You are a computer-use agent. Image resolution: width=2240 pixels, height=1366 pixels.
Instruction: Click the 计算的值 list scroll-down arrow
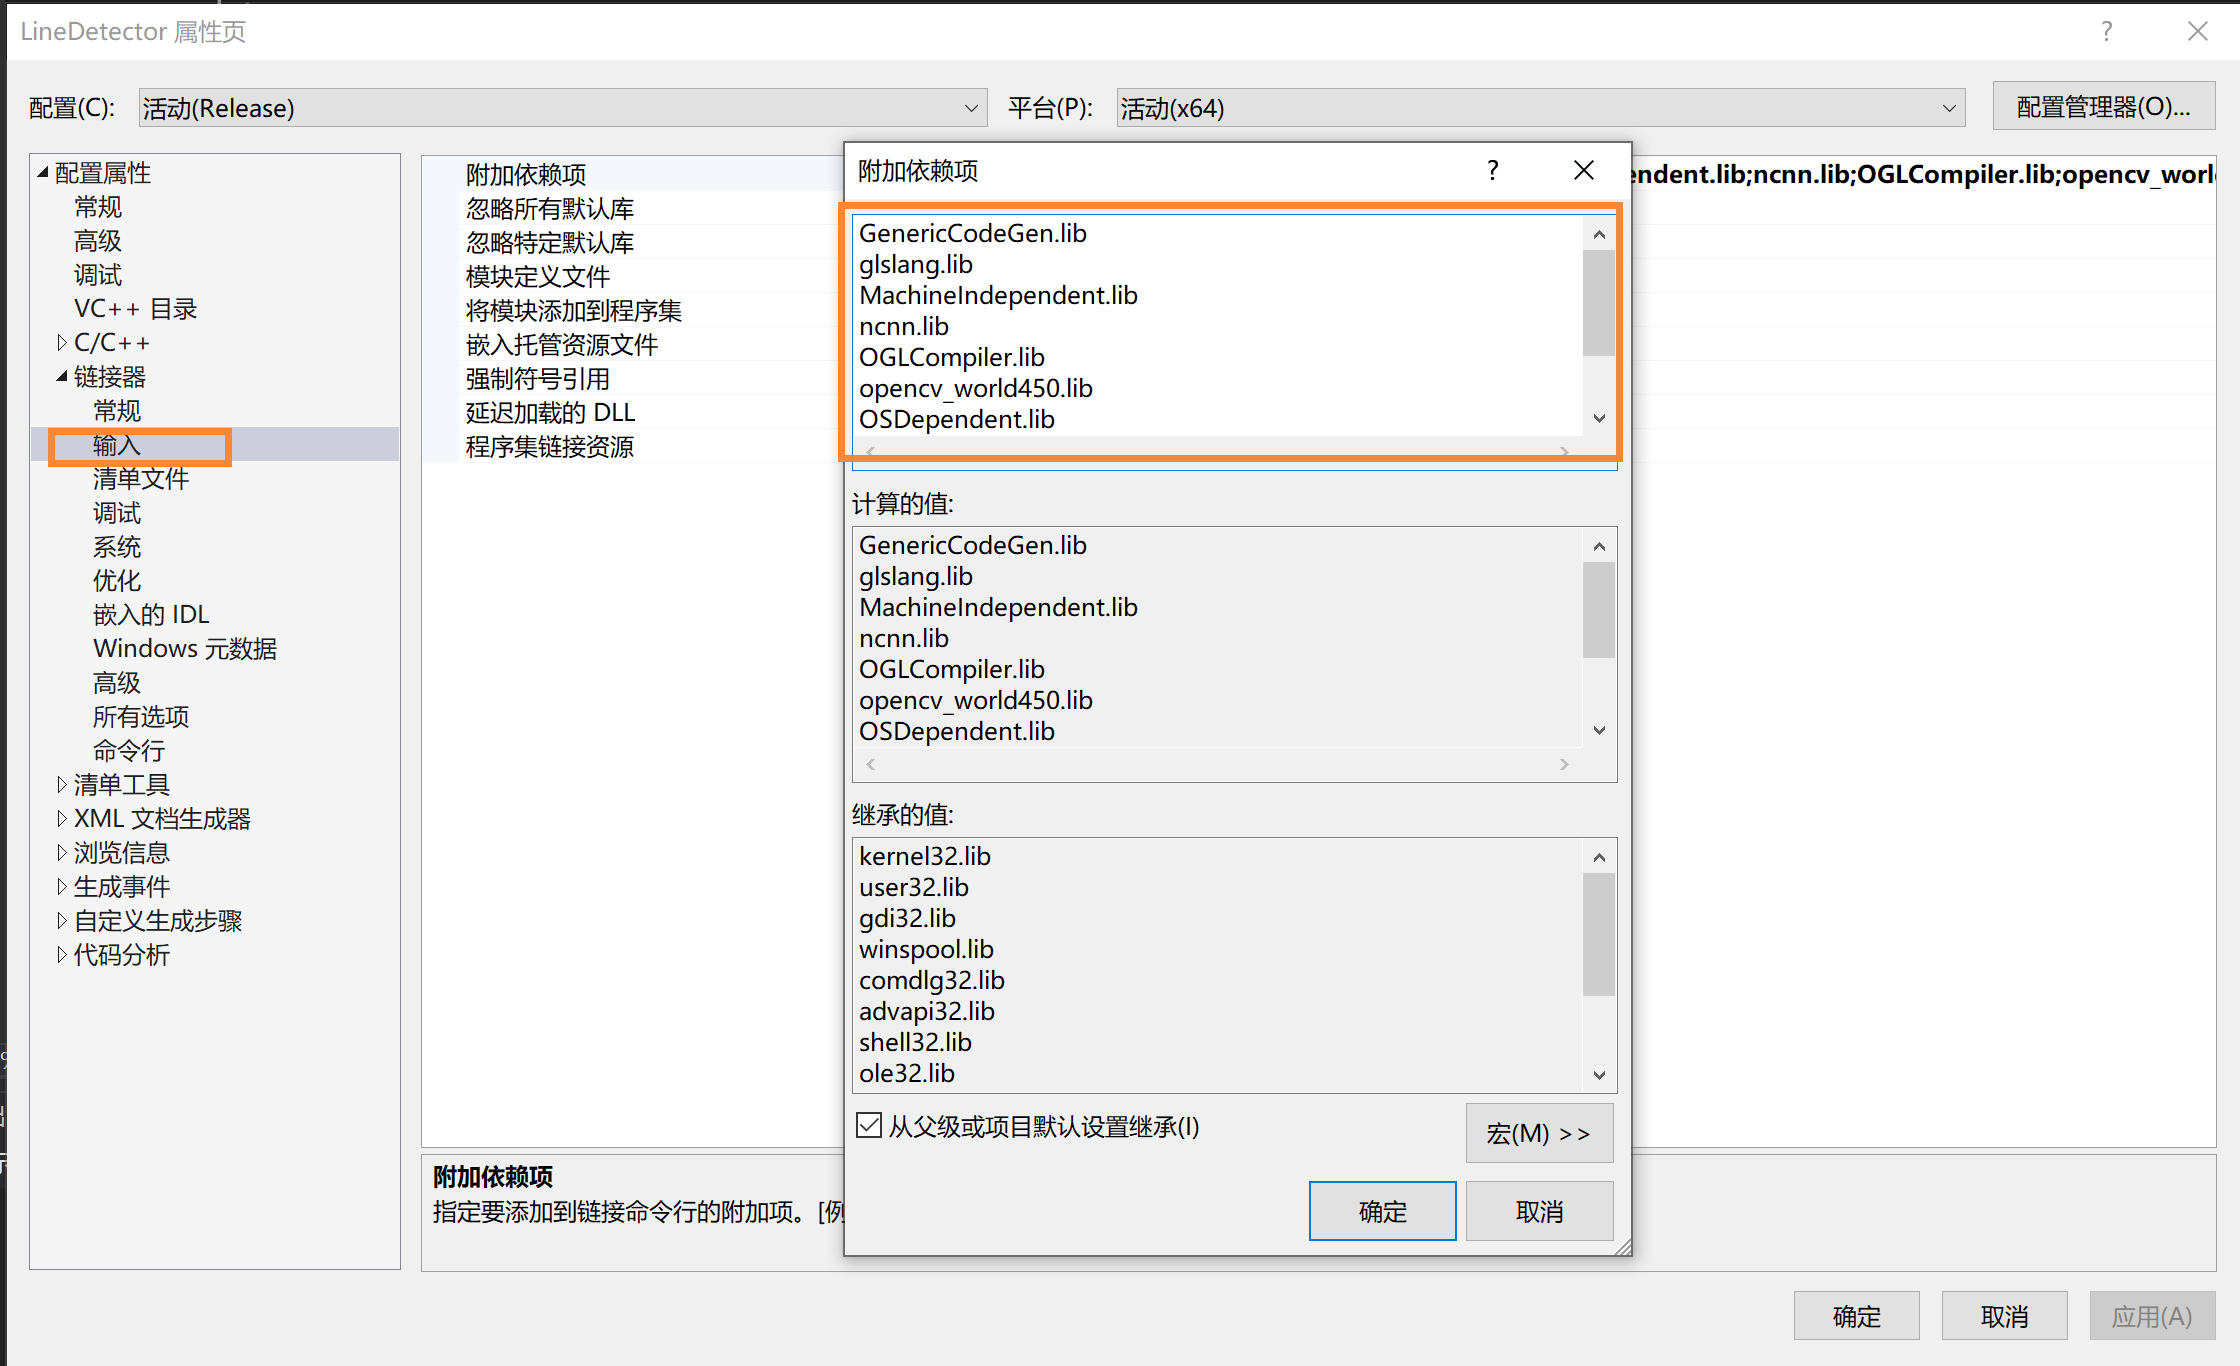1599,730
